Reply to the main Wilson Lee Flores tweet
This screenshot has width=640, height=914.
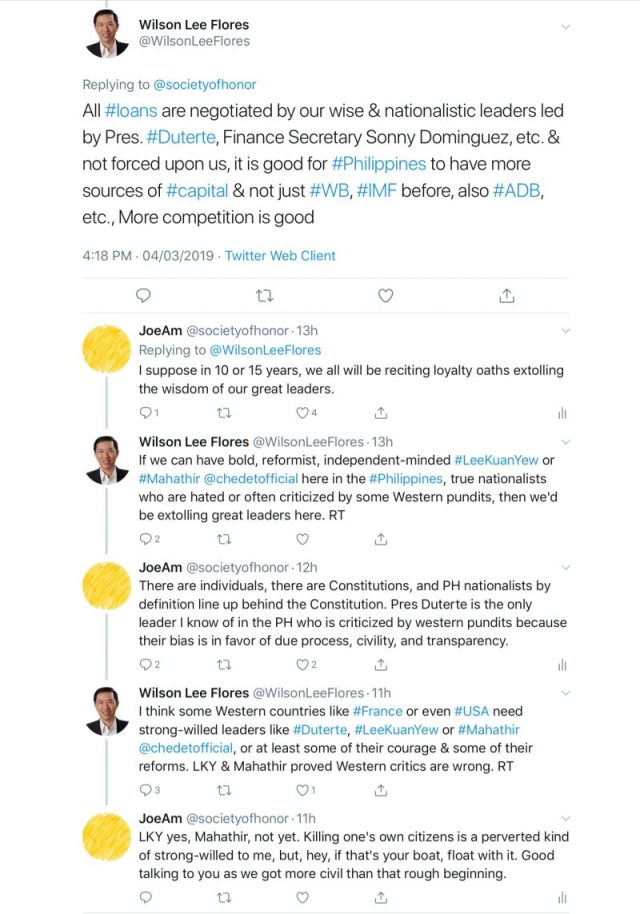point(144,295)
